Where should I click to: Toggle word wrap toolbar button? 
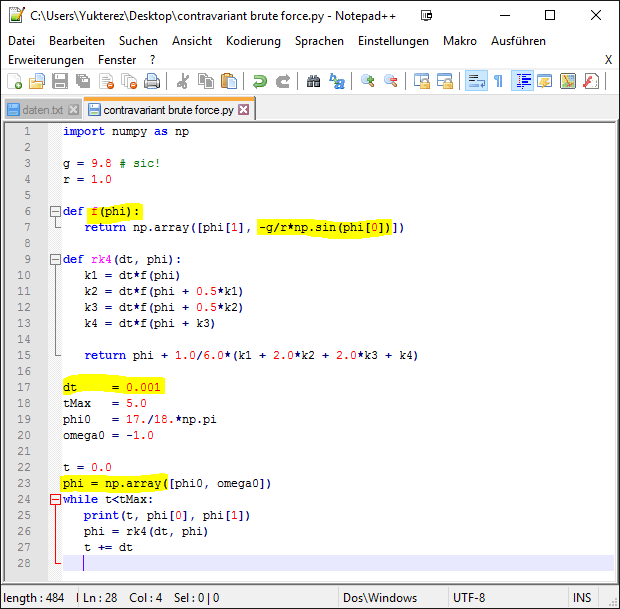(x=476, y=81)
